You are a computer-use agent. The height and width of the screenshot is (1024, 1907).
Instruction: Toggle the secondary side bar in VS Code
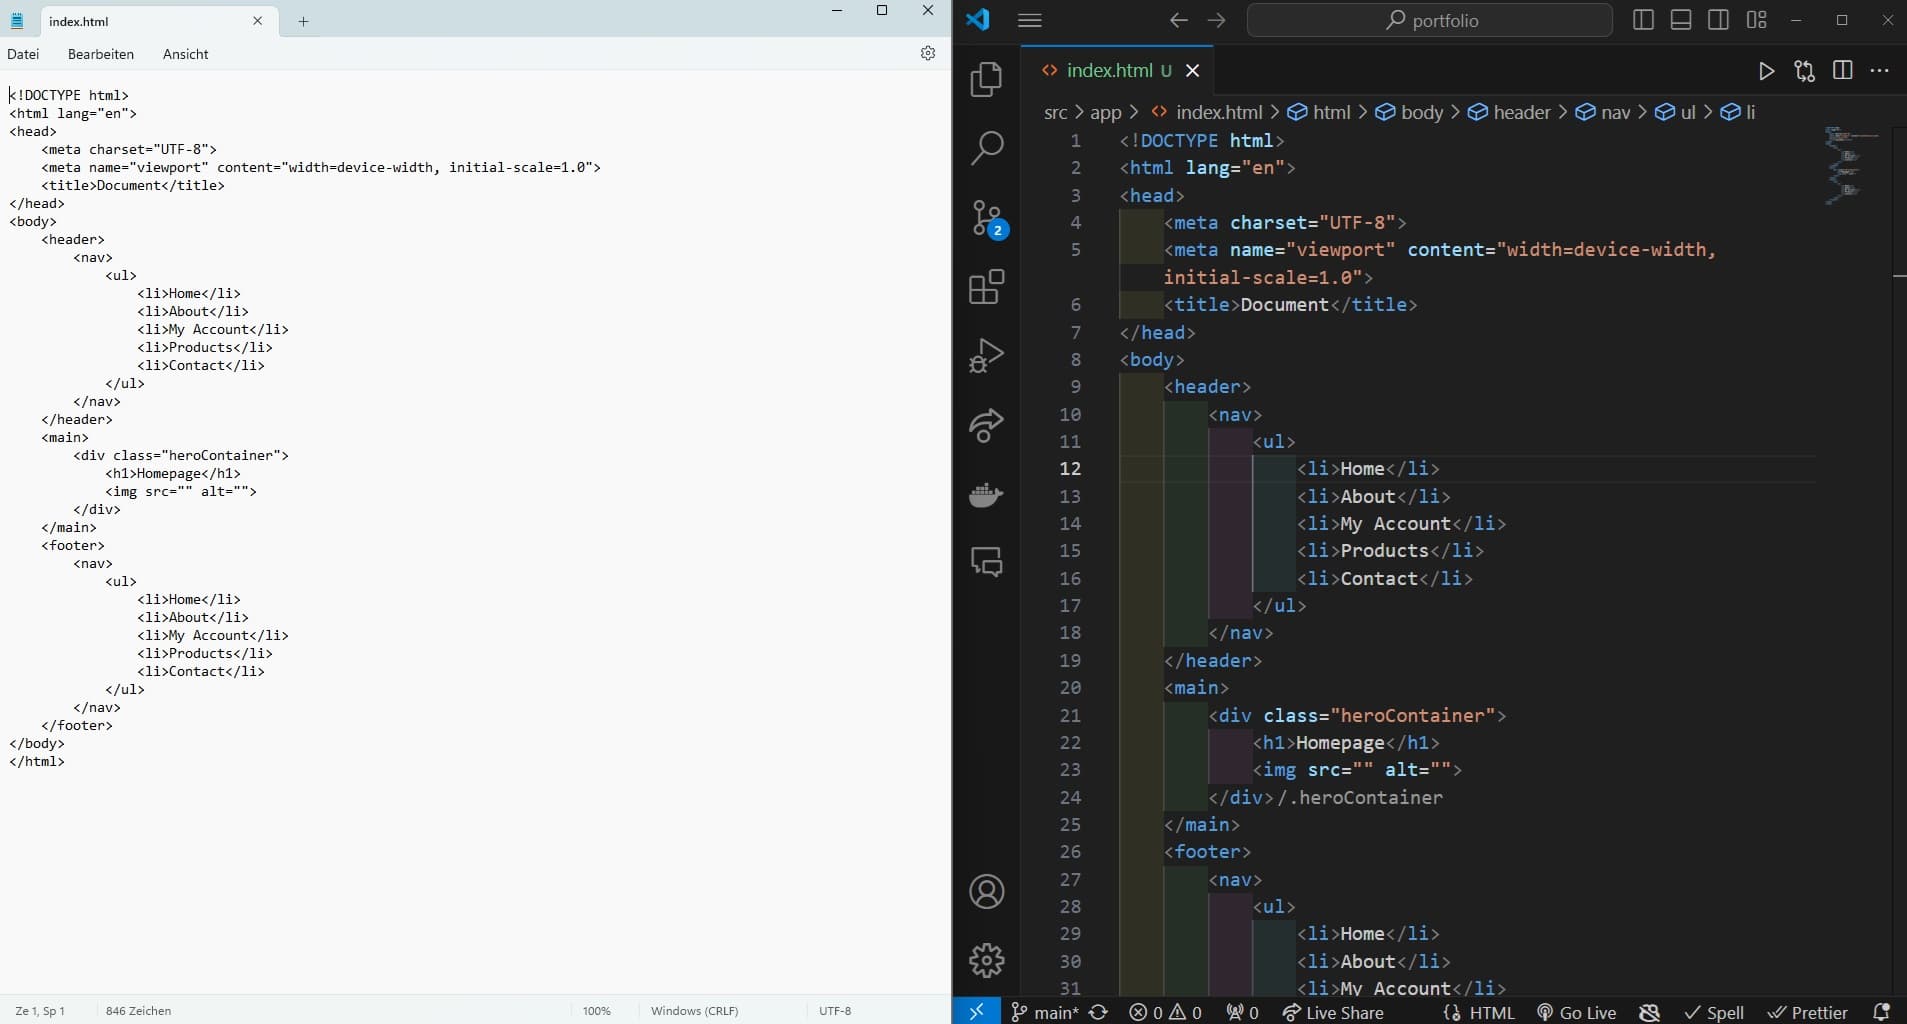point(1719,20)
